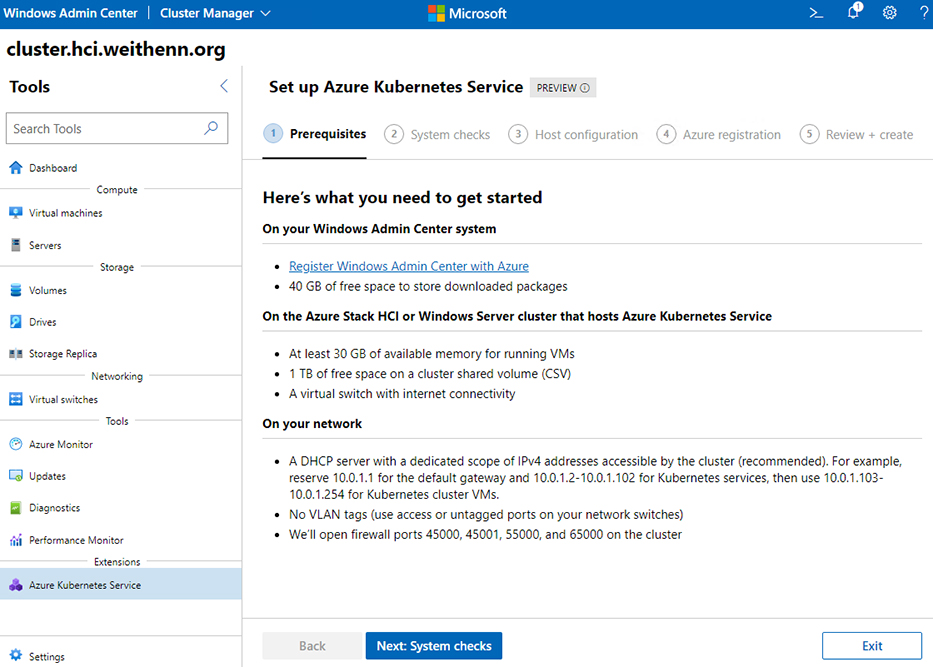Click the 'No VLAN tags' bullet

(x=486, y=515)
